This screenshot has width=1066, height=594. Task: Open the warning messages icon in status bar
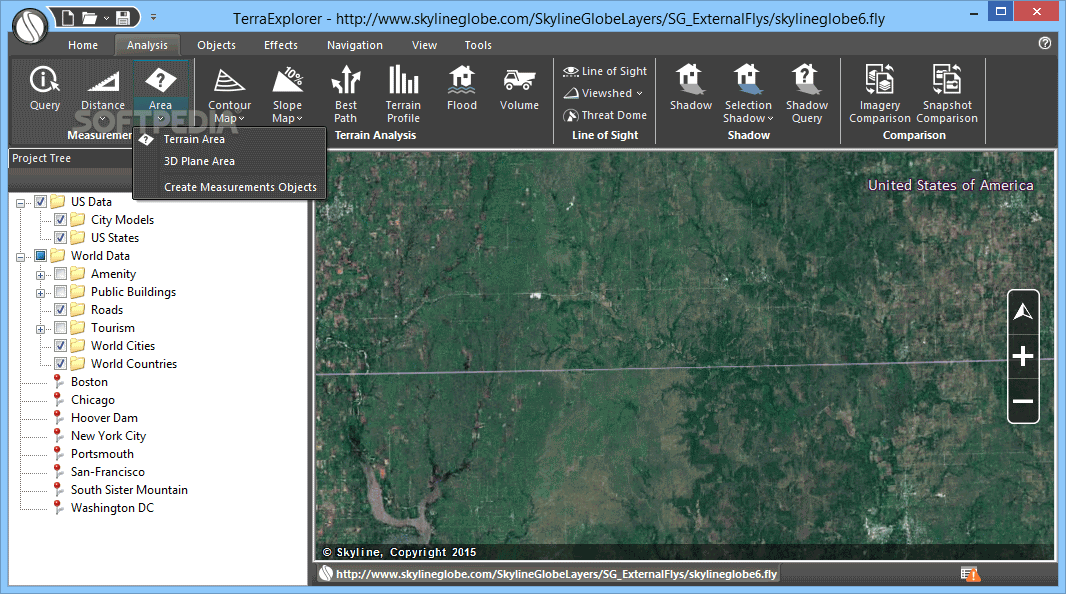point(970,574)
